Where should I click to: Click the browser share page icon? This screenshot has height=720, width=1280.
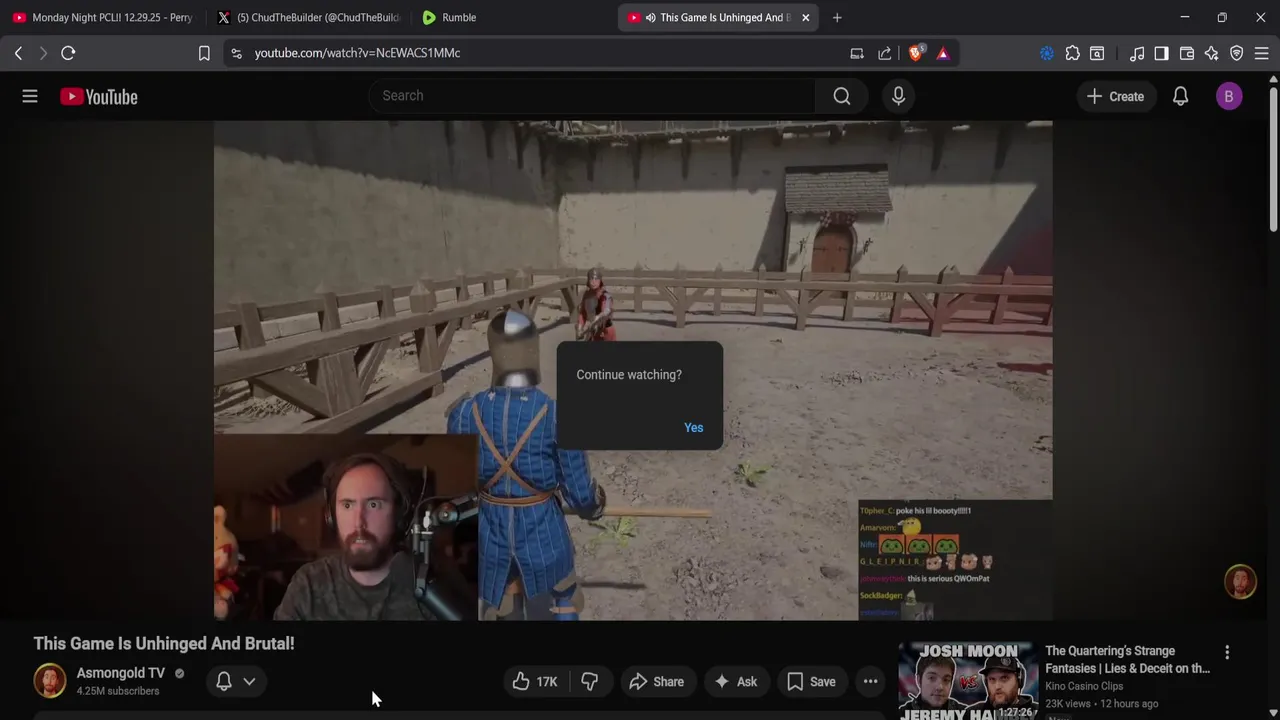tap(885, 53)
